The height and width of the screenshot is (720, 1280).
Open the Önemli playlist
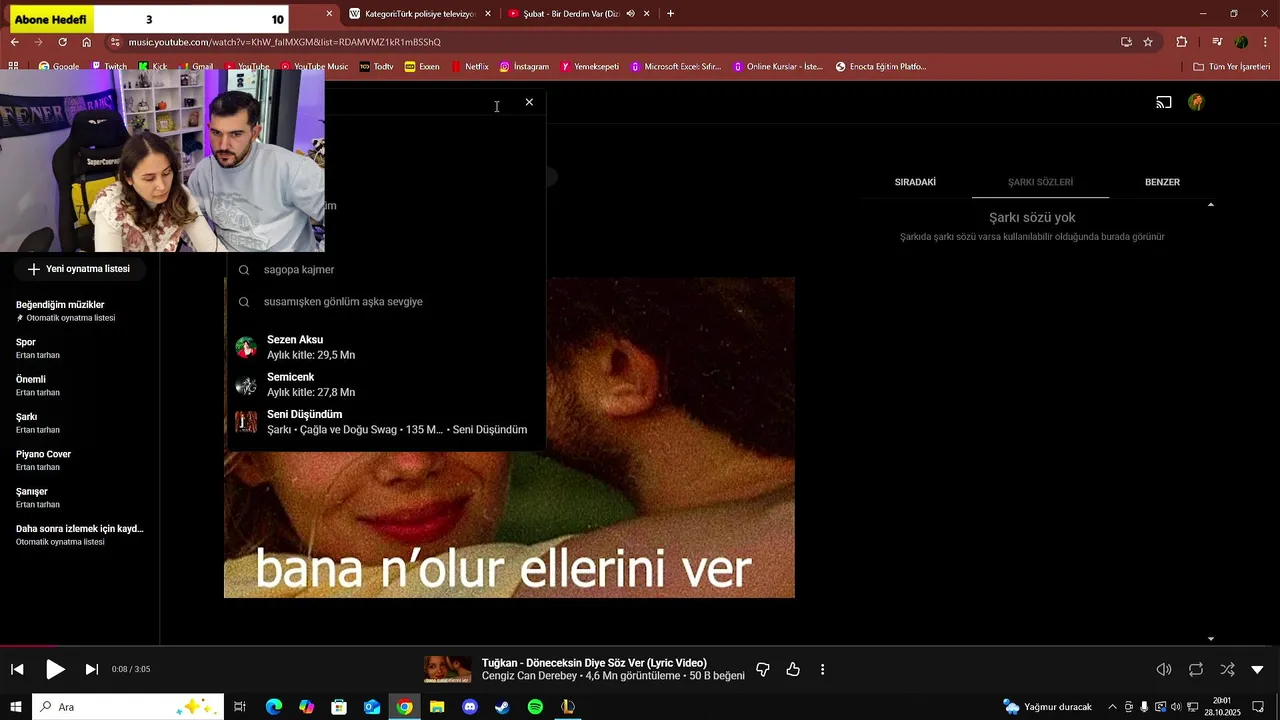point(80,386)
